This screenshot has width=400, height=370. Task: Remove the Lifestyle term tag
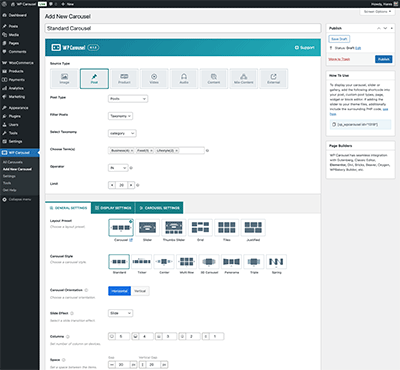177,151
